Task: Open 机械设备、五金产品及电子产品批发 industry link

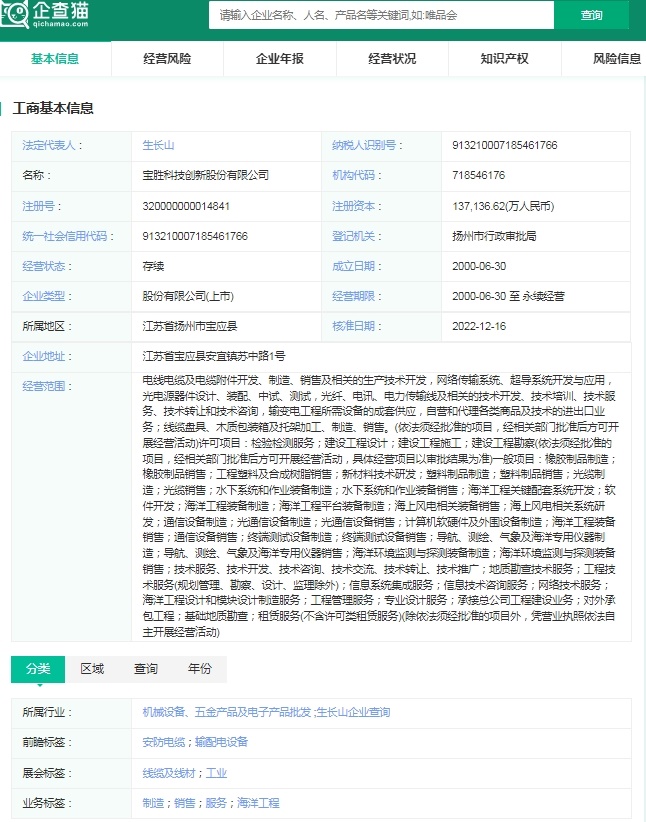Action: tap(227, 712)
